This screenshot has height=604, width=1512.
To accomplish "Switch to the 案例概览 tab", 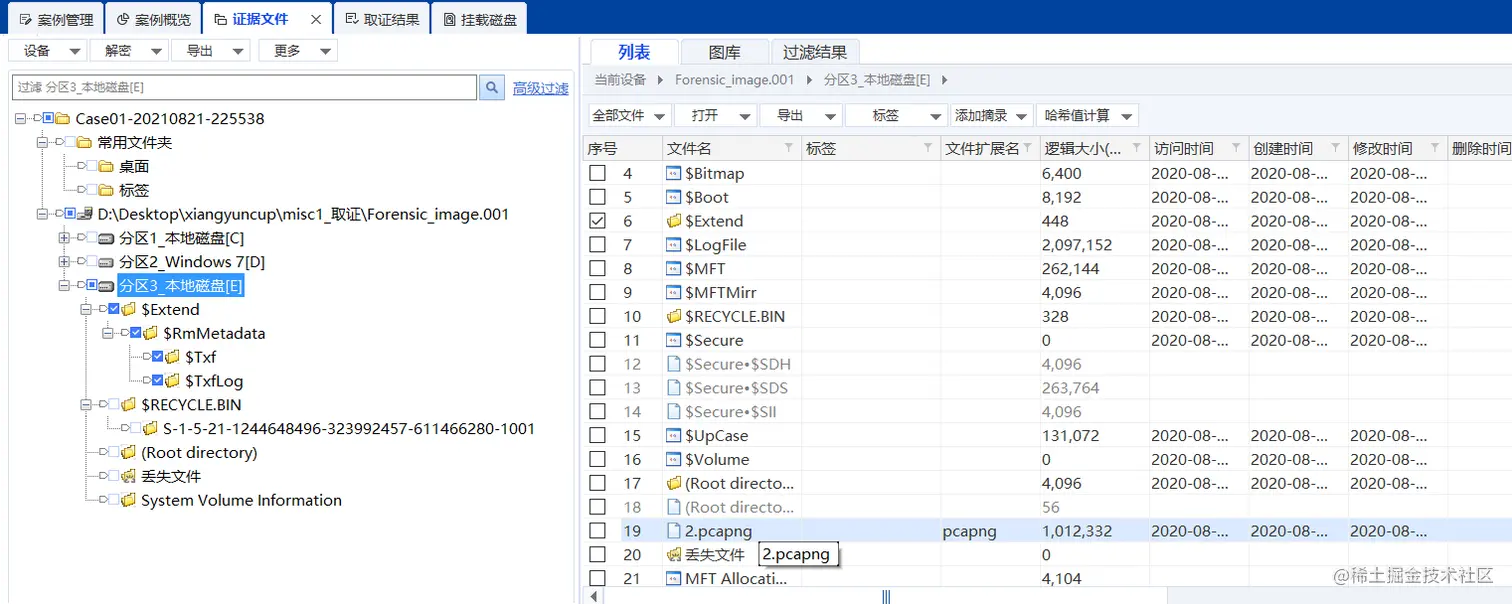I will coord(152,19).
